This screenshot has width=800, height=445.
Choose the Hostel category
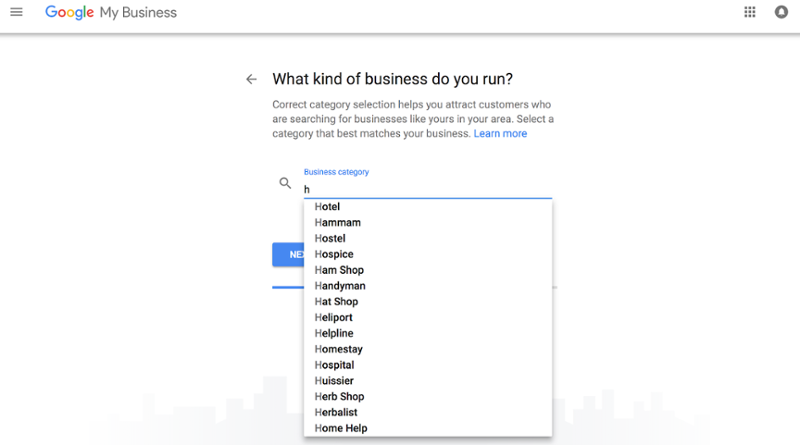point(428,238)
